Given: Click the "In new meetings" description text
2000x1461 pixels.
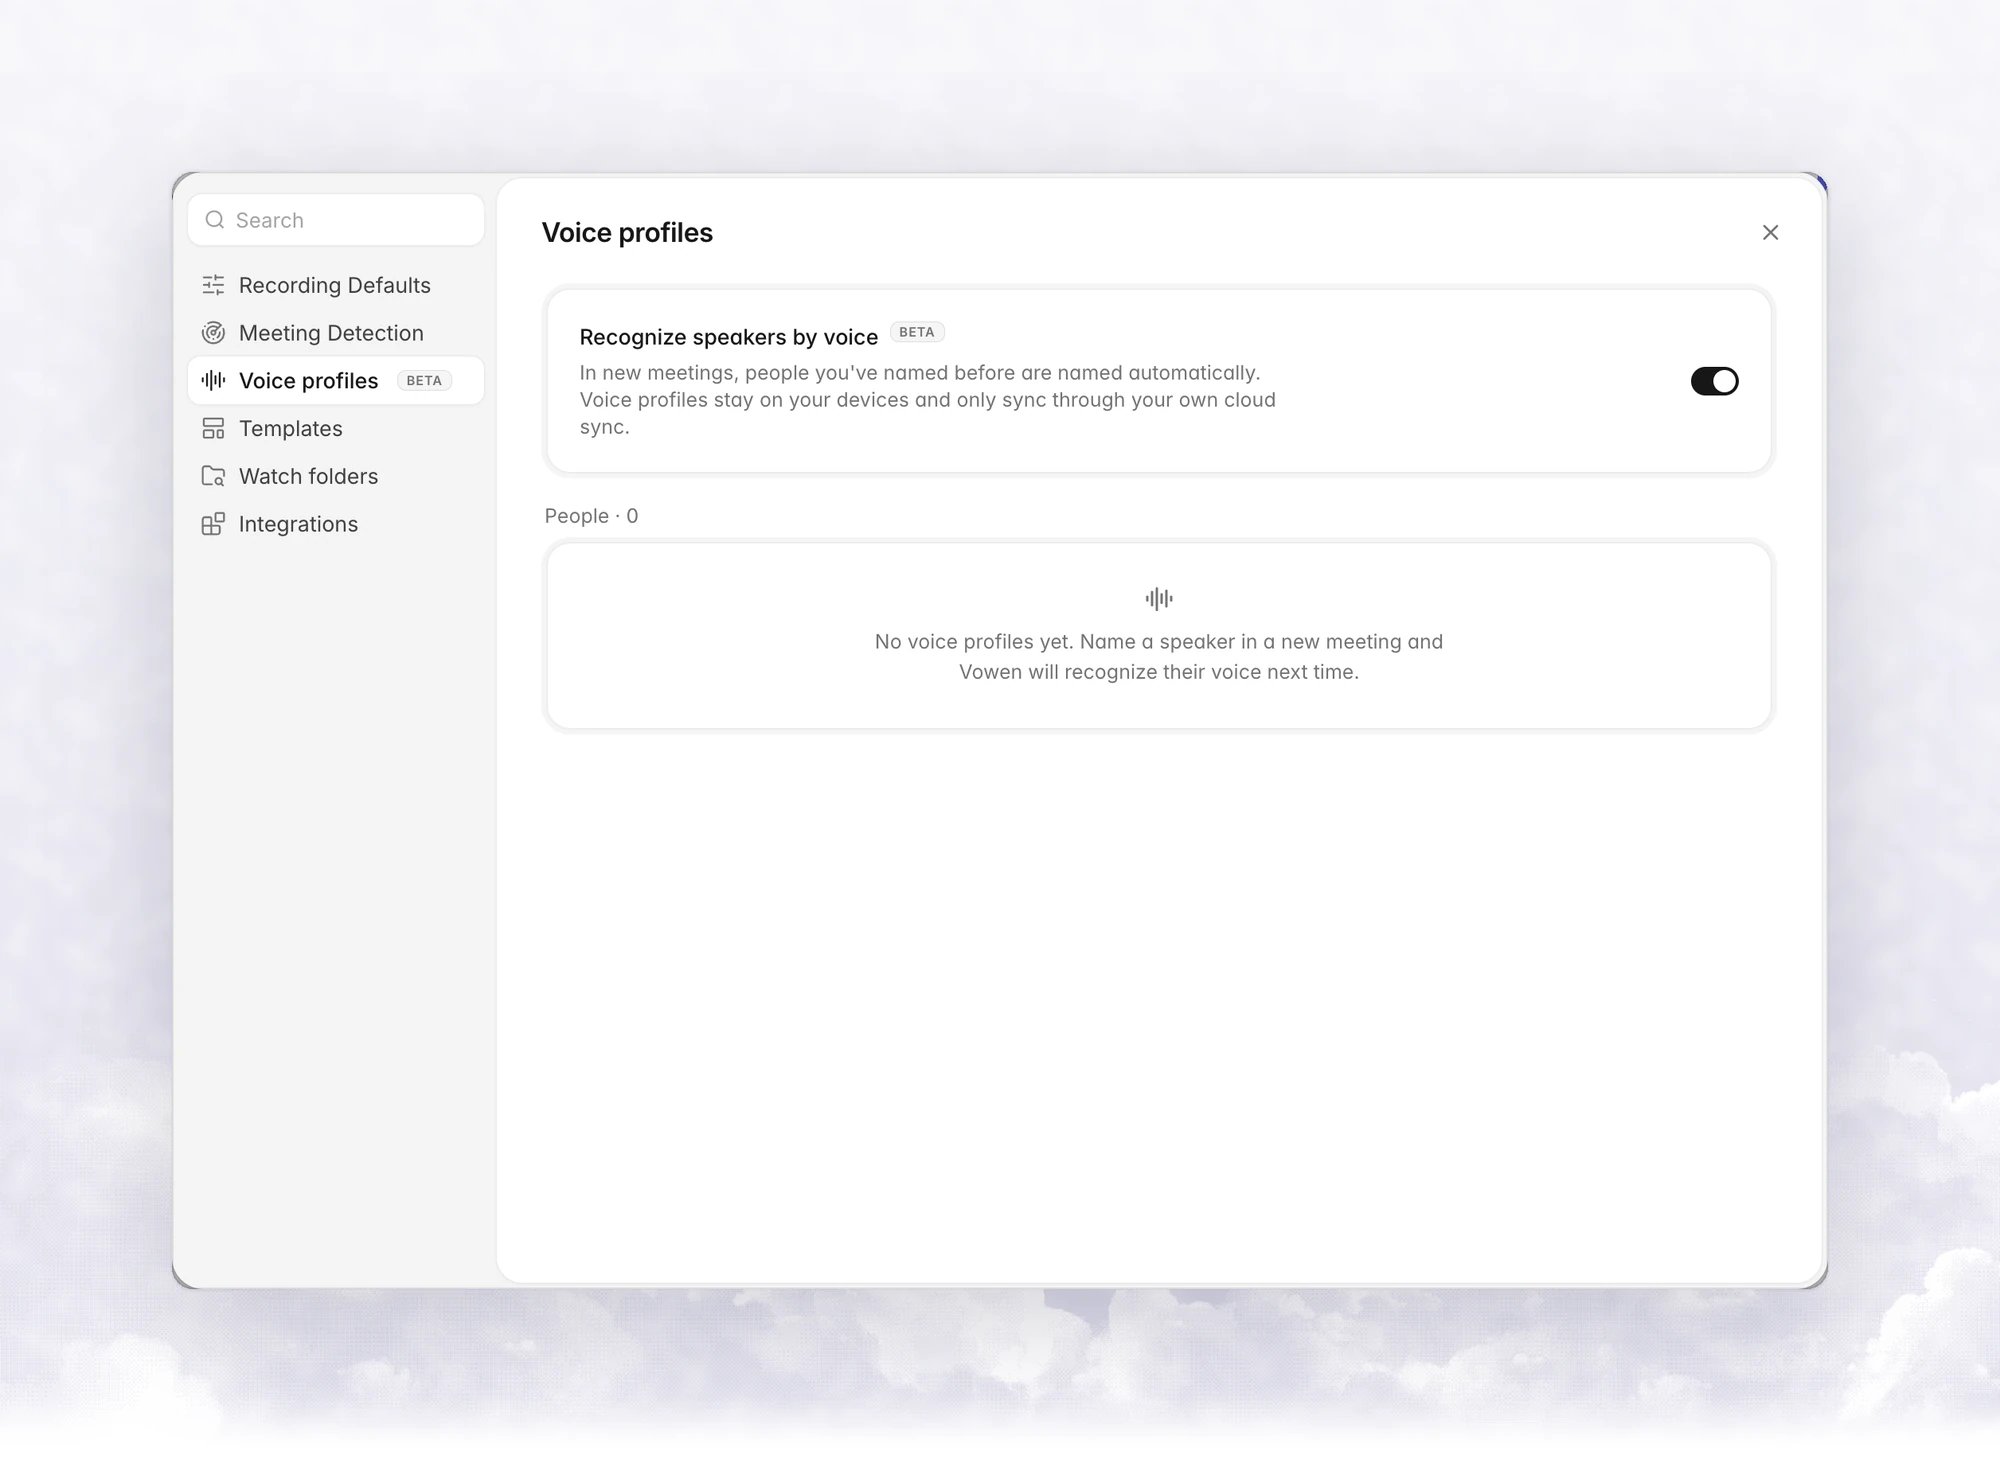Looking at the screenshot, I should coord(928,400).
